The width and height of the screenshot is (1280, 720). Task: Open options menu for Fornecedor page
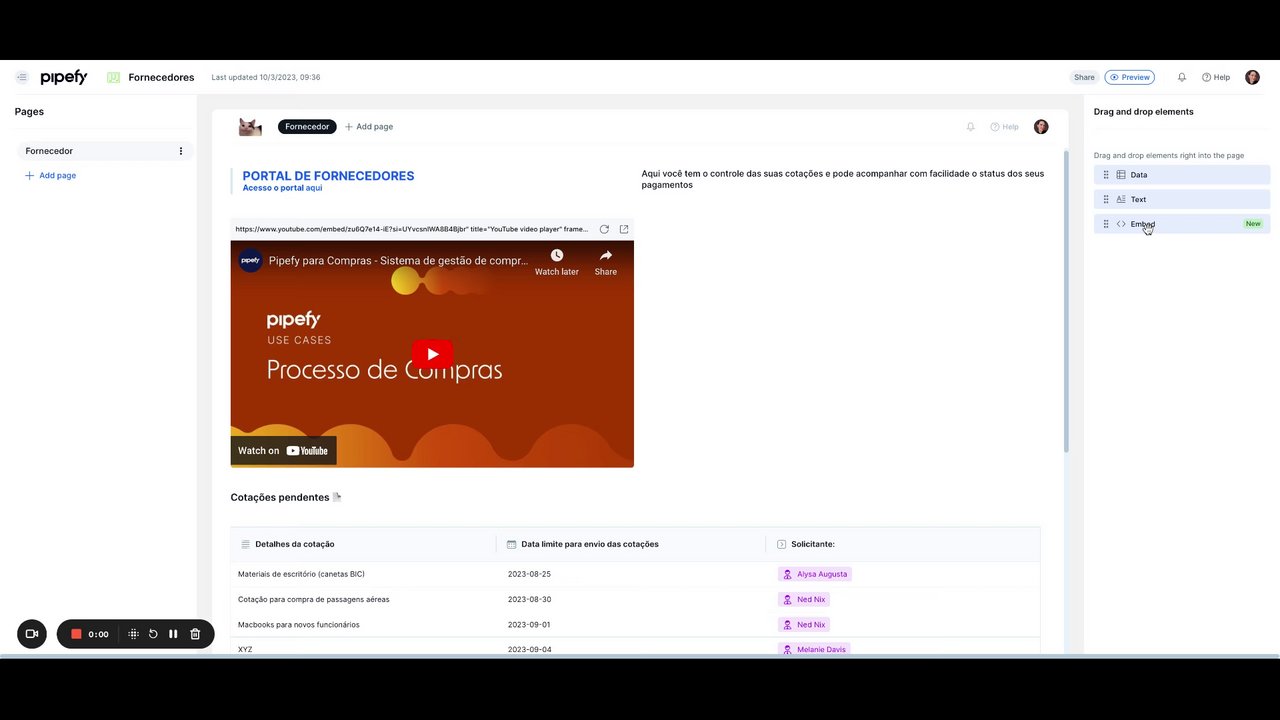tap(181, 151)
